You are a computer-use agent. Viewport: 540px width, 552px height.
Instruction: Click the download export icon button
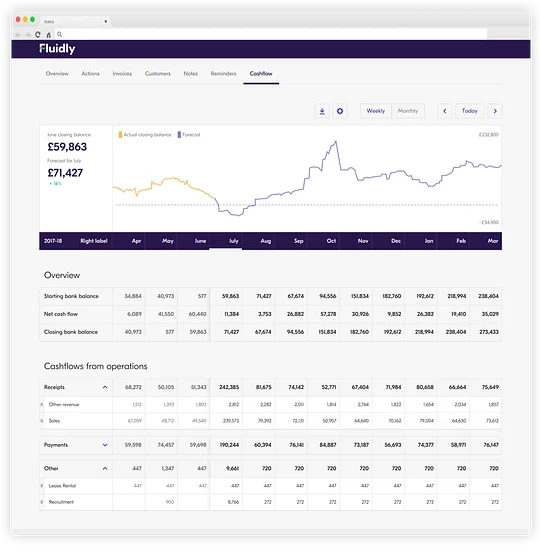coord(322,111)
